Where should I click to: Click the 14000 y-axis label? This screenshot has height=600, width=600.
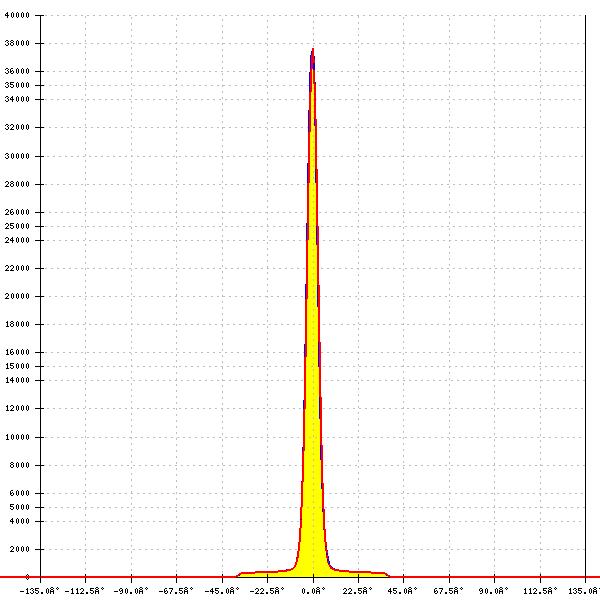pyautogui.click(x=17, y=380)
